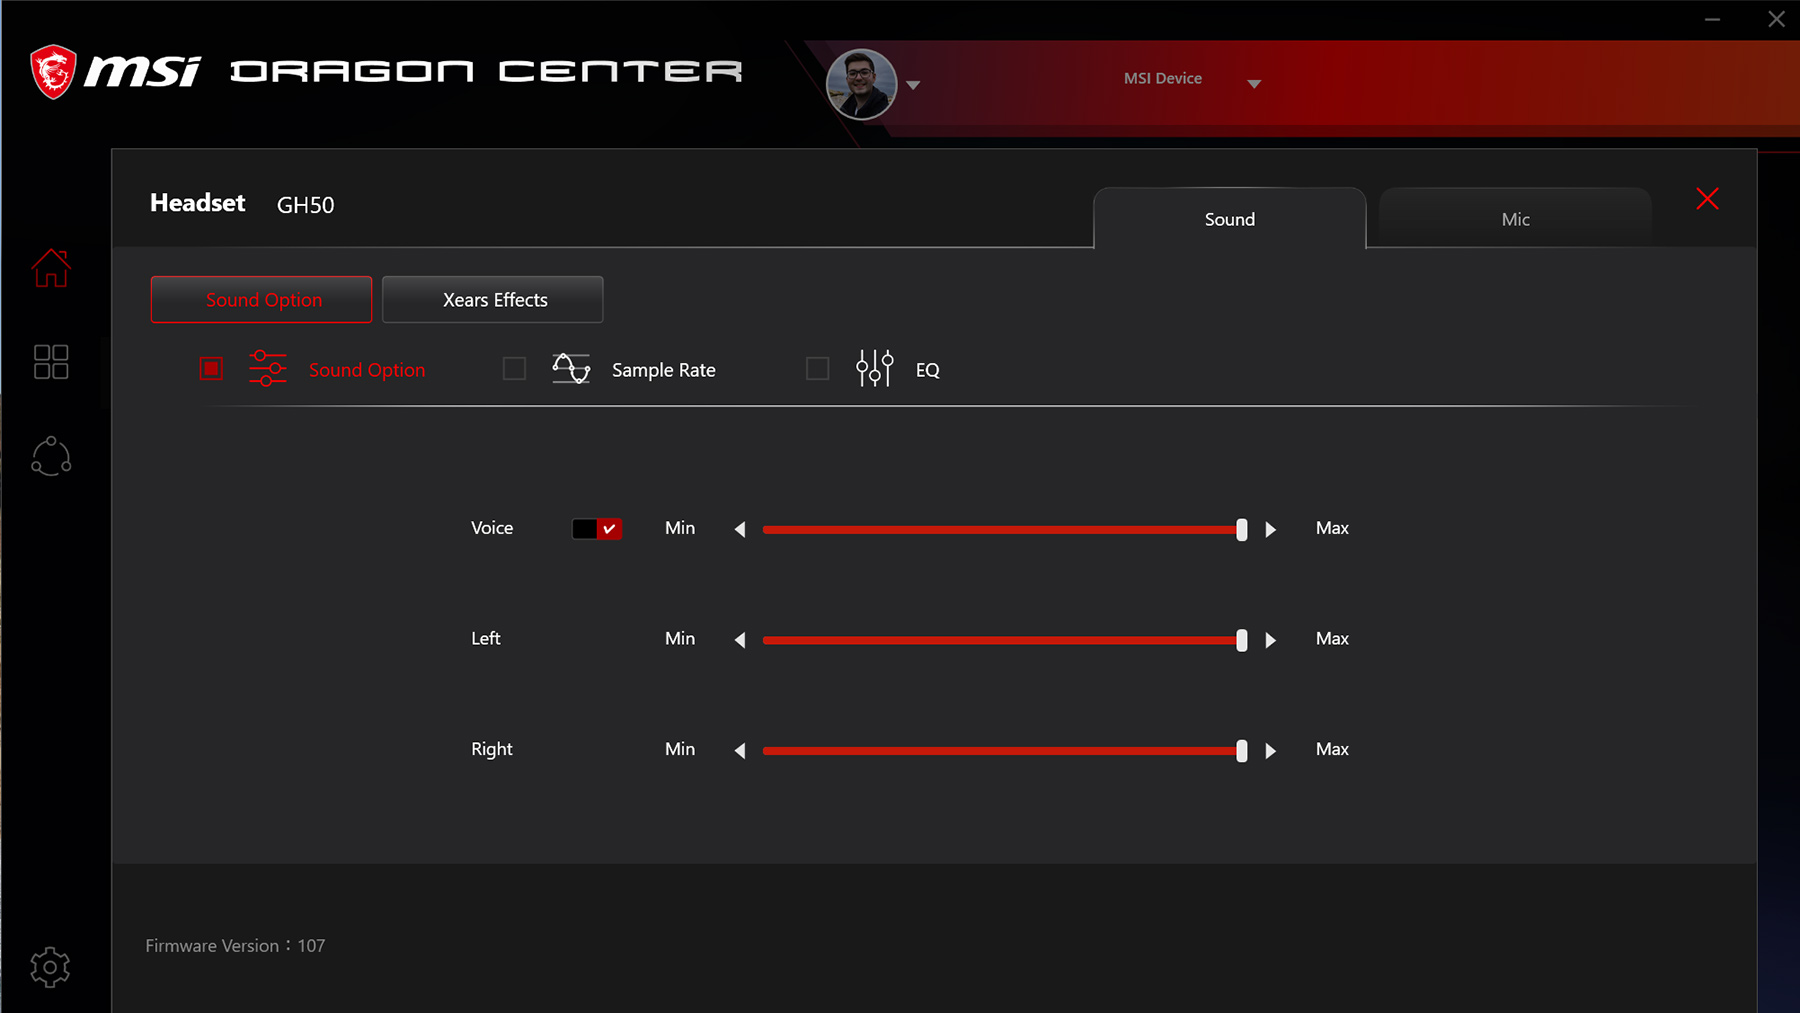
Task: Open the four-squares apps grid sidebar icon
Action: (51, 362)
